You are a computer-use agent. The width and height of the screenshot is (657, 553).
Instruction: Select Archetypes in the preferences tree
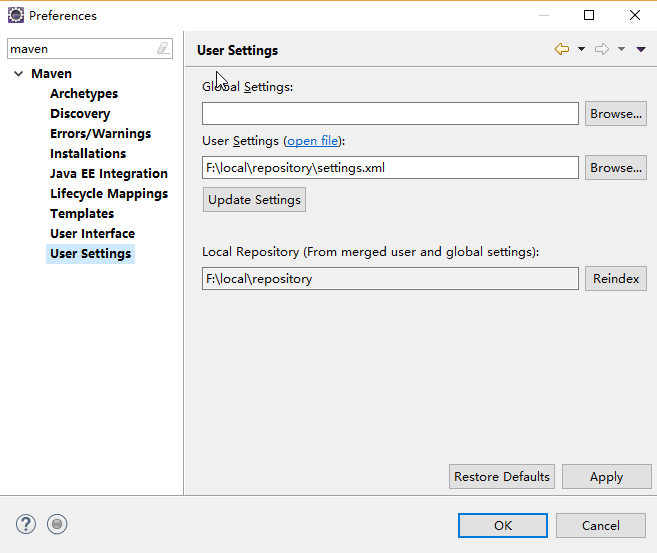click(84, 94)
